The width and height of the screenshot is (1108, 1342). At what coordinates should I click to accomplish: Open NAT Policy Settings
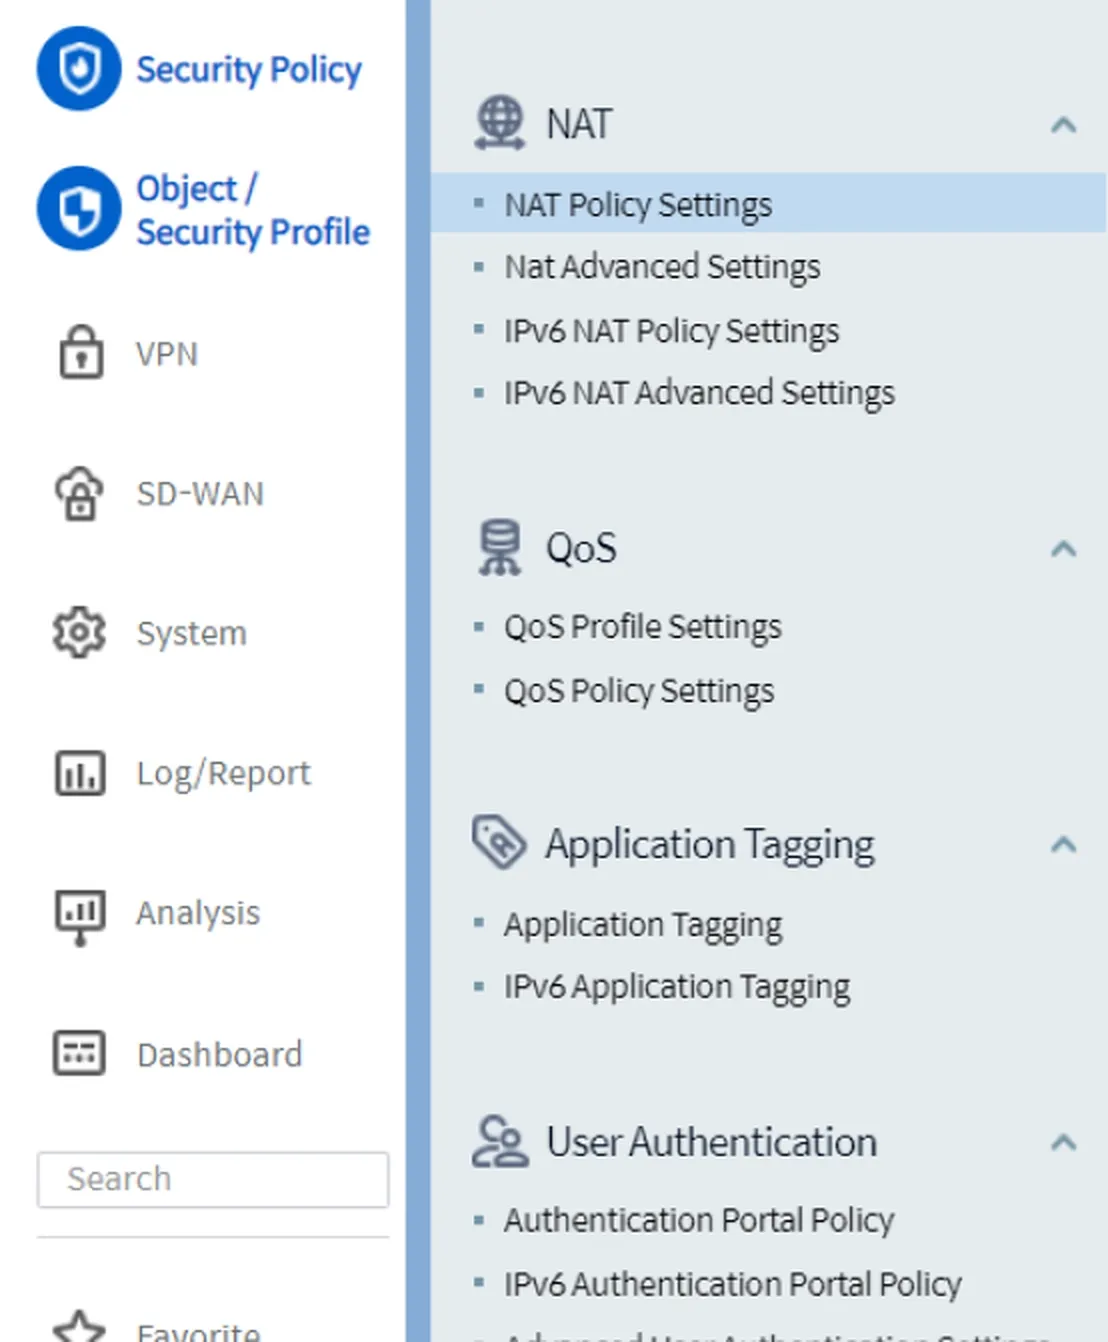638,204
